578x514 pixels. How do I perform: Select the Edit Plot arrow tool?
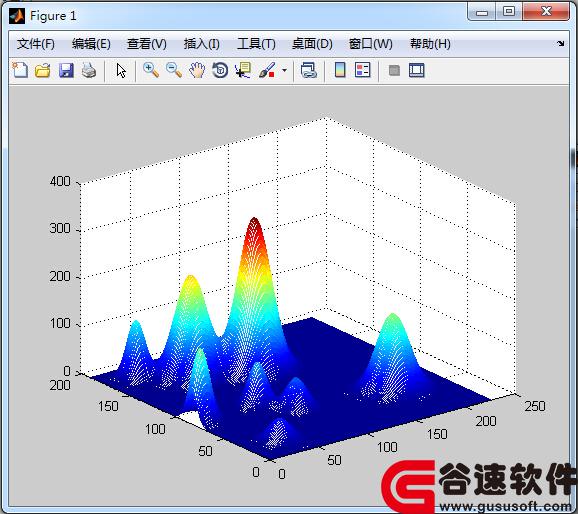click(121, 70)
